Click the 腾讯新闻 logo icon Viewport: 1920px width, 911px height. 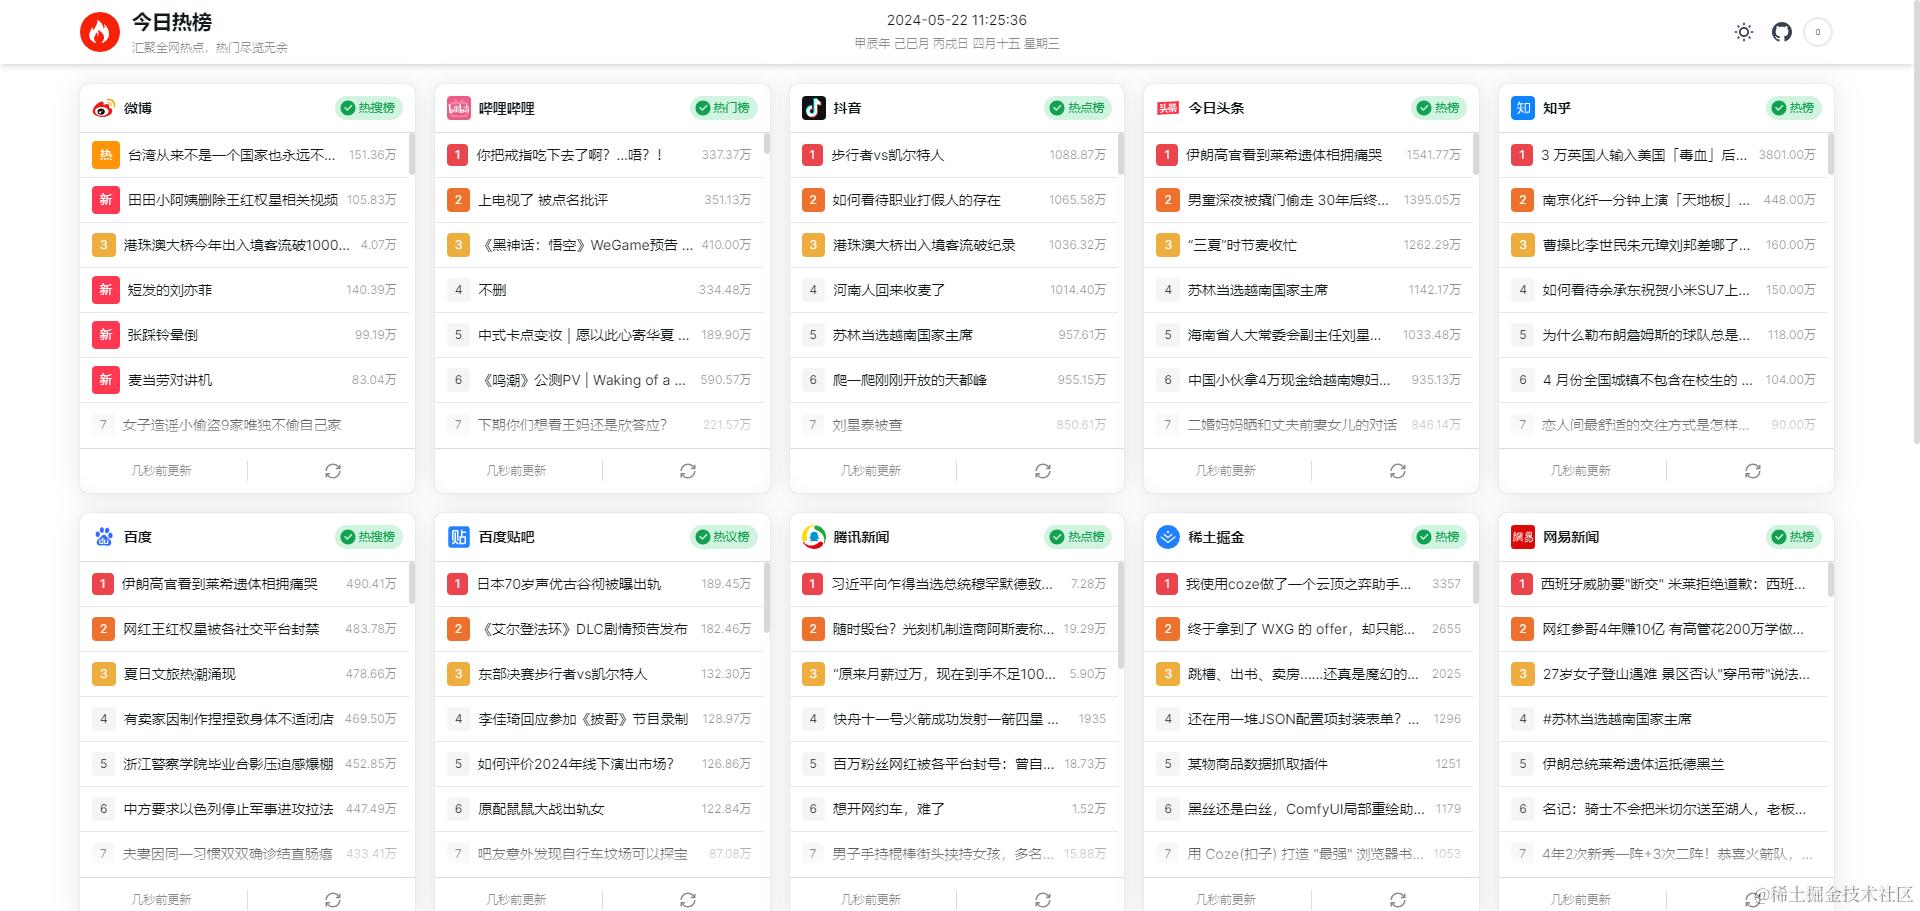click(x=813, y=537)
